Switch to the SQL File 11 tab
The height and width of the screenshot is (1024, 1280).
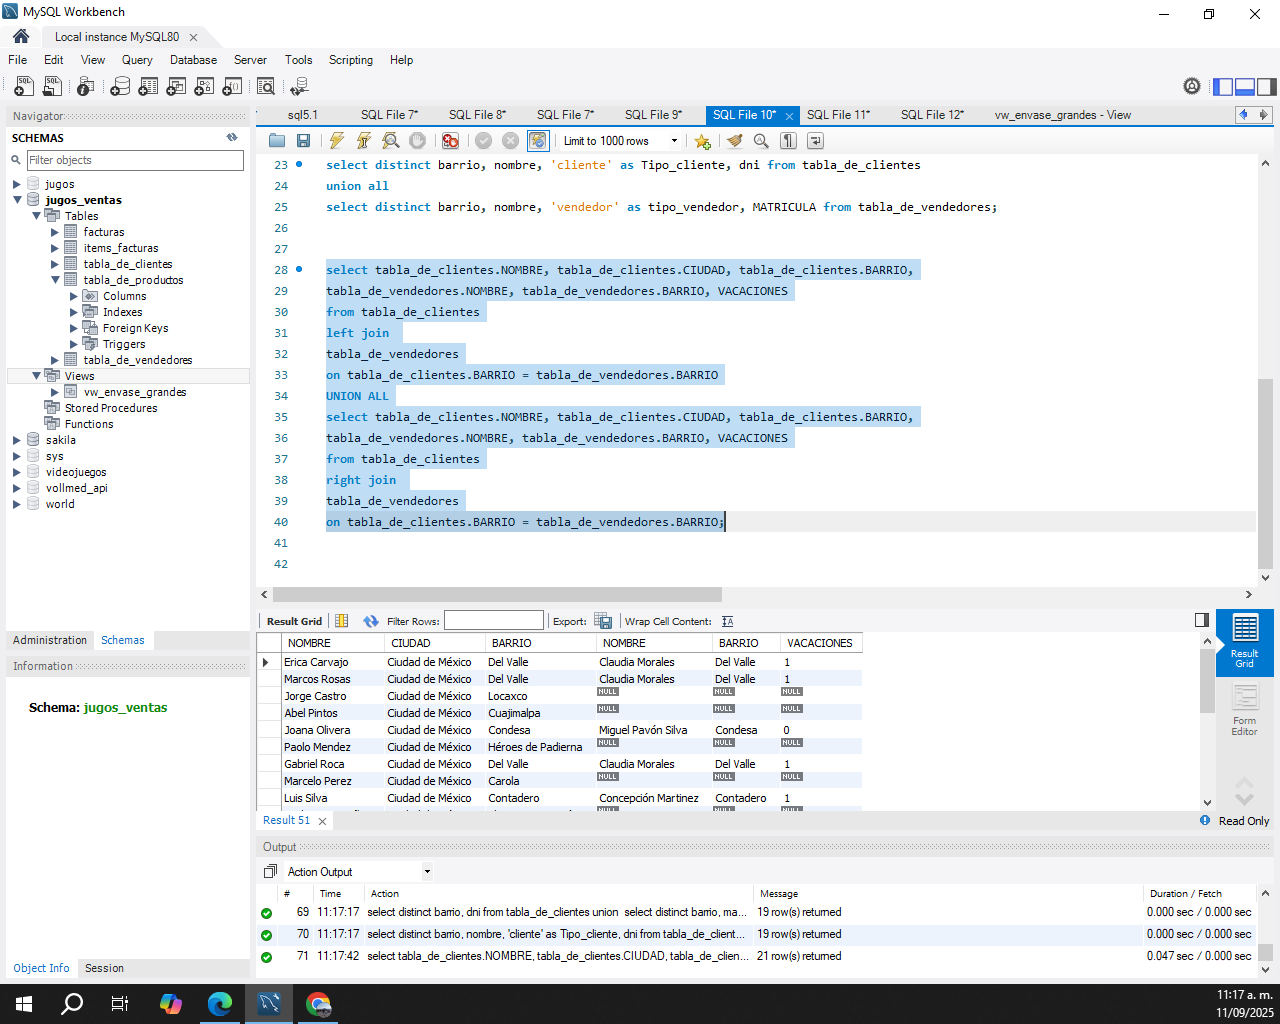[838, 115]
